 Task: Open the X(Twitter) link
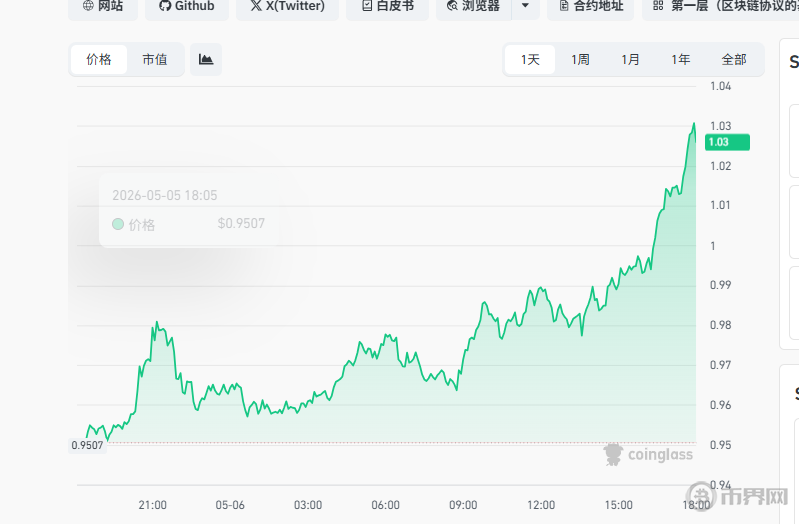287,7
